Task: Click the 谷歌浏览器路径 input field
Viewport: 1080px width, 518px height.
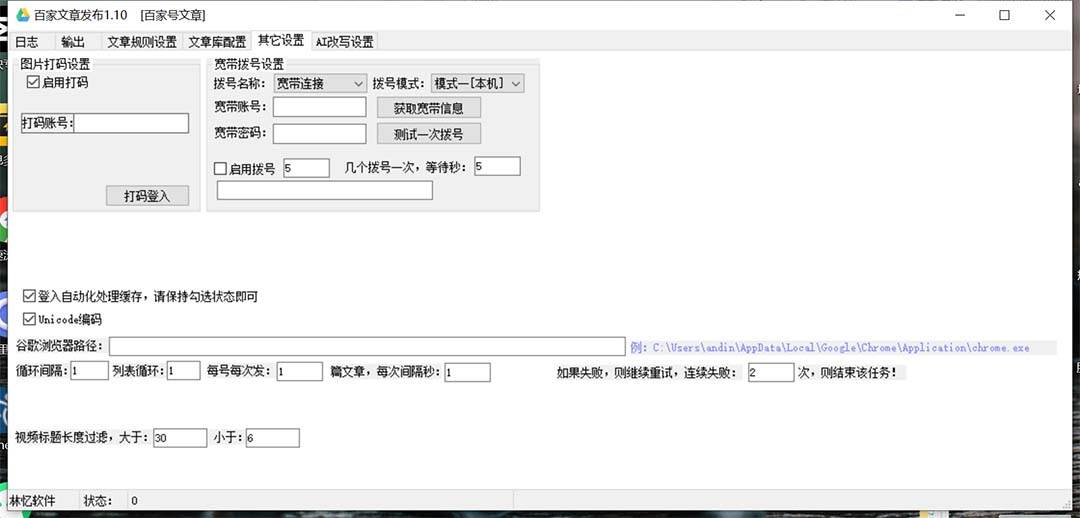Action: [x=367, y=347]
